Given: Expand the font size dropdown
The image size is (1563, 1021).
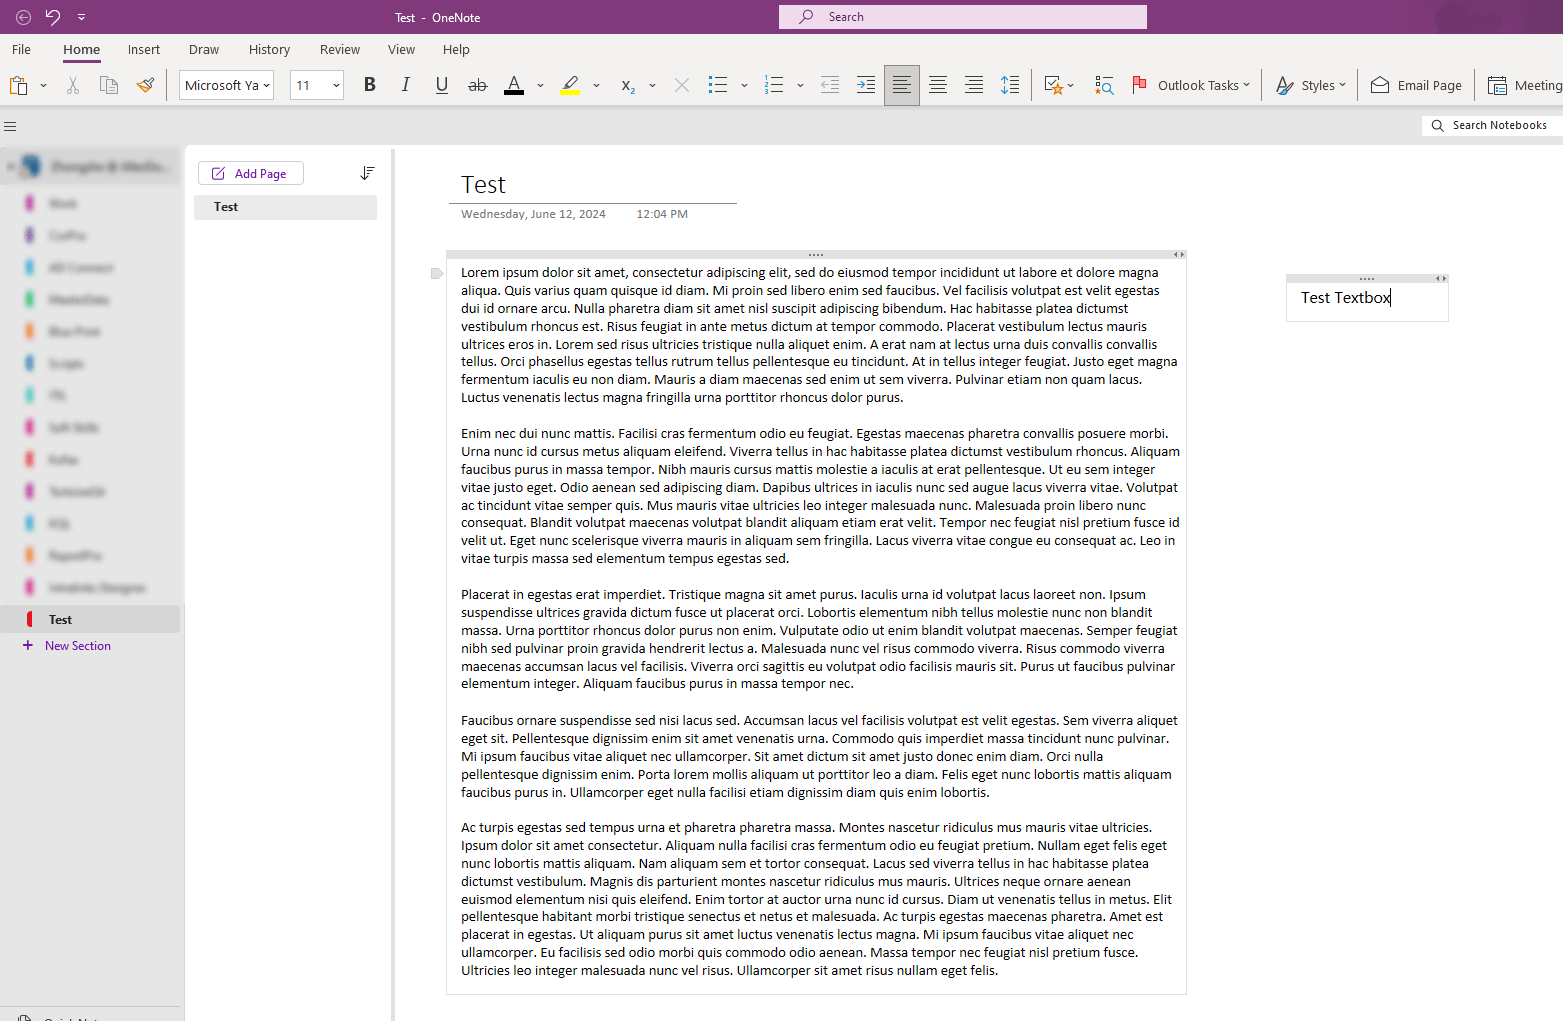Looking at the screenshot, I should pos(335,85).
